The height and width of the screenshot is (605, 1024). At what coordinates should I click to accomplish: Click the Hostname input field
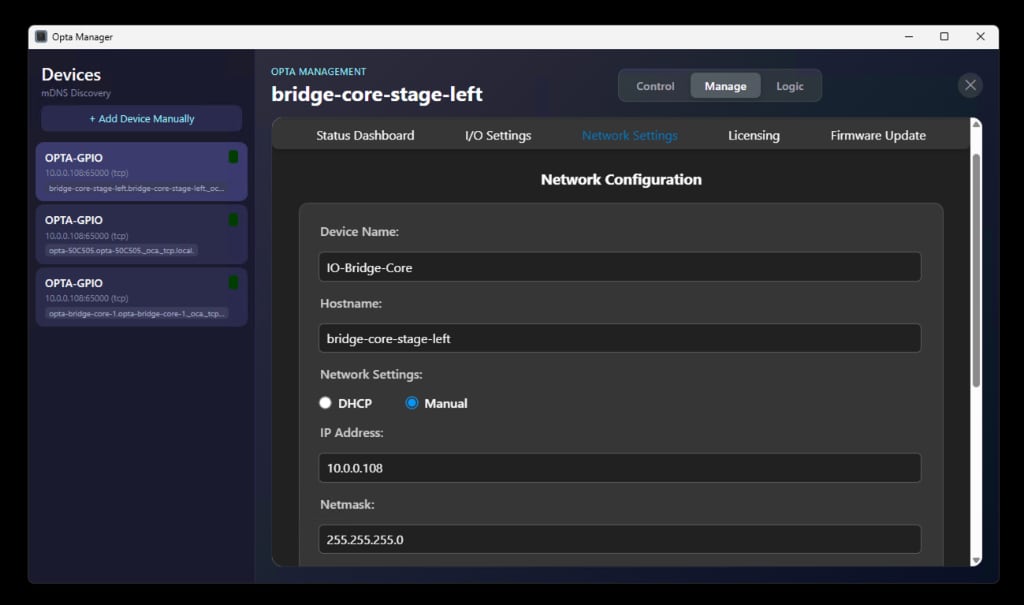click(x=620, y=338)
